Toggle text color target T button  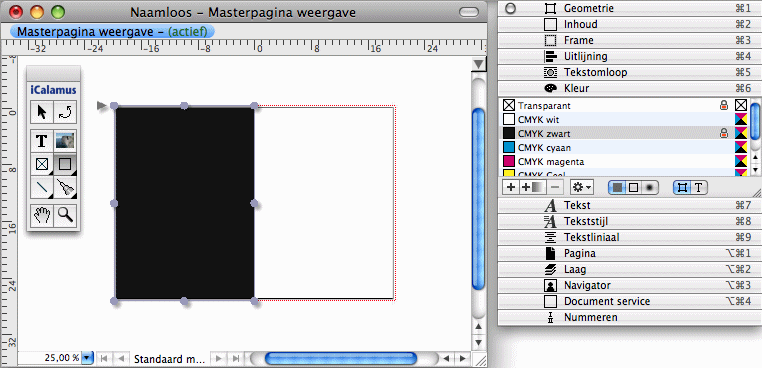(699, 187)
